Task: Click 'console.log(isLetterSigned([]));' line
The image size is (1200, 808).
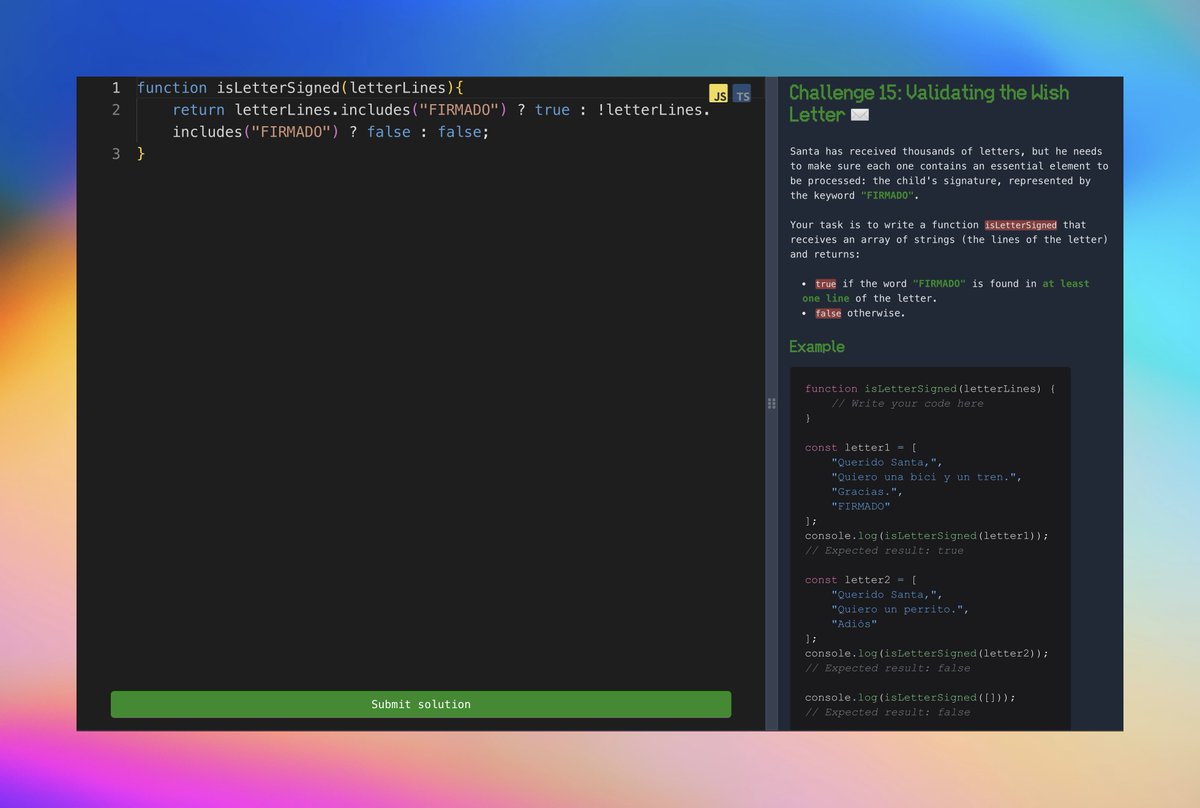Action: 910,697
